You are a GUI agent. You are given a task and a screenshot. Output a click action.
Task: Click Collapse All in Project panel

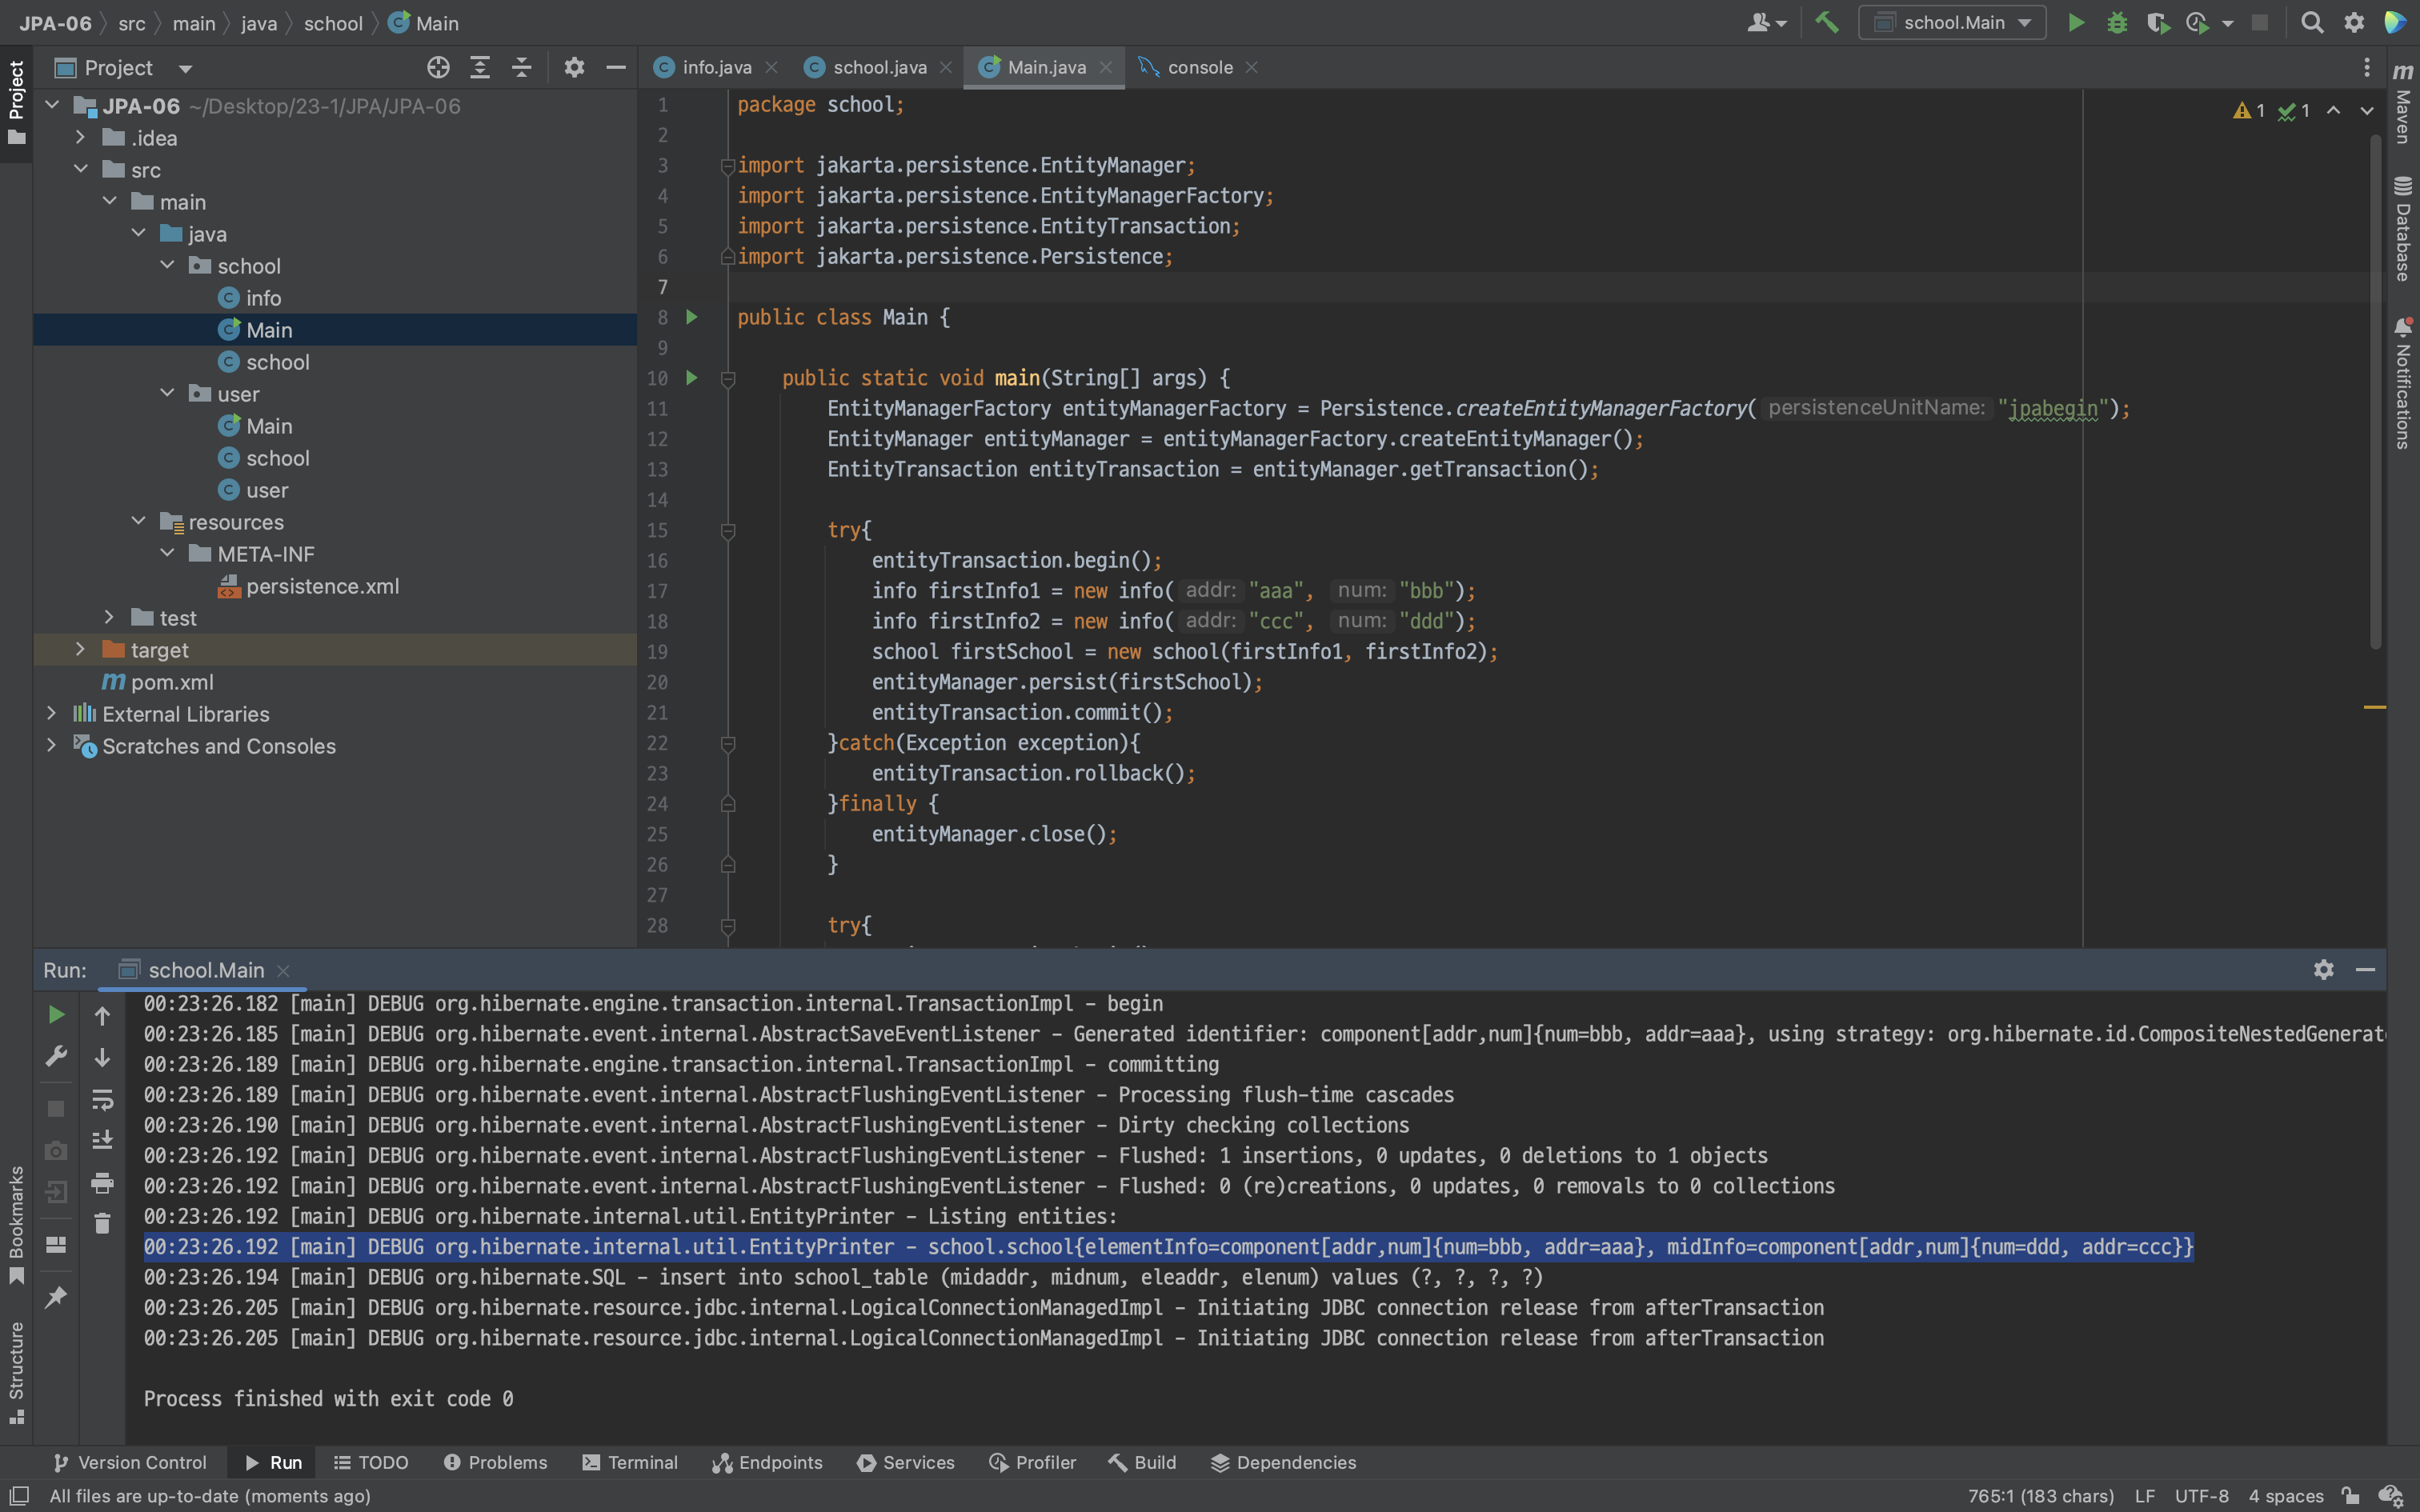coord(521,68)
